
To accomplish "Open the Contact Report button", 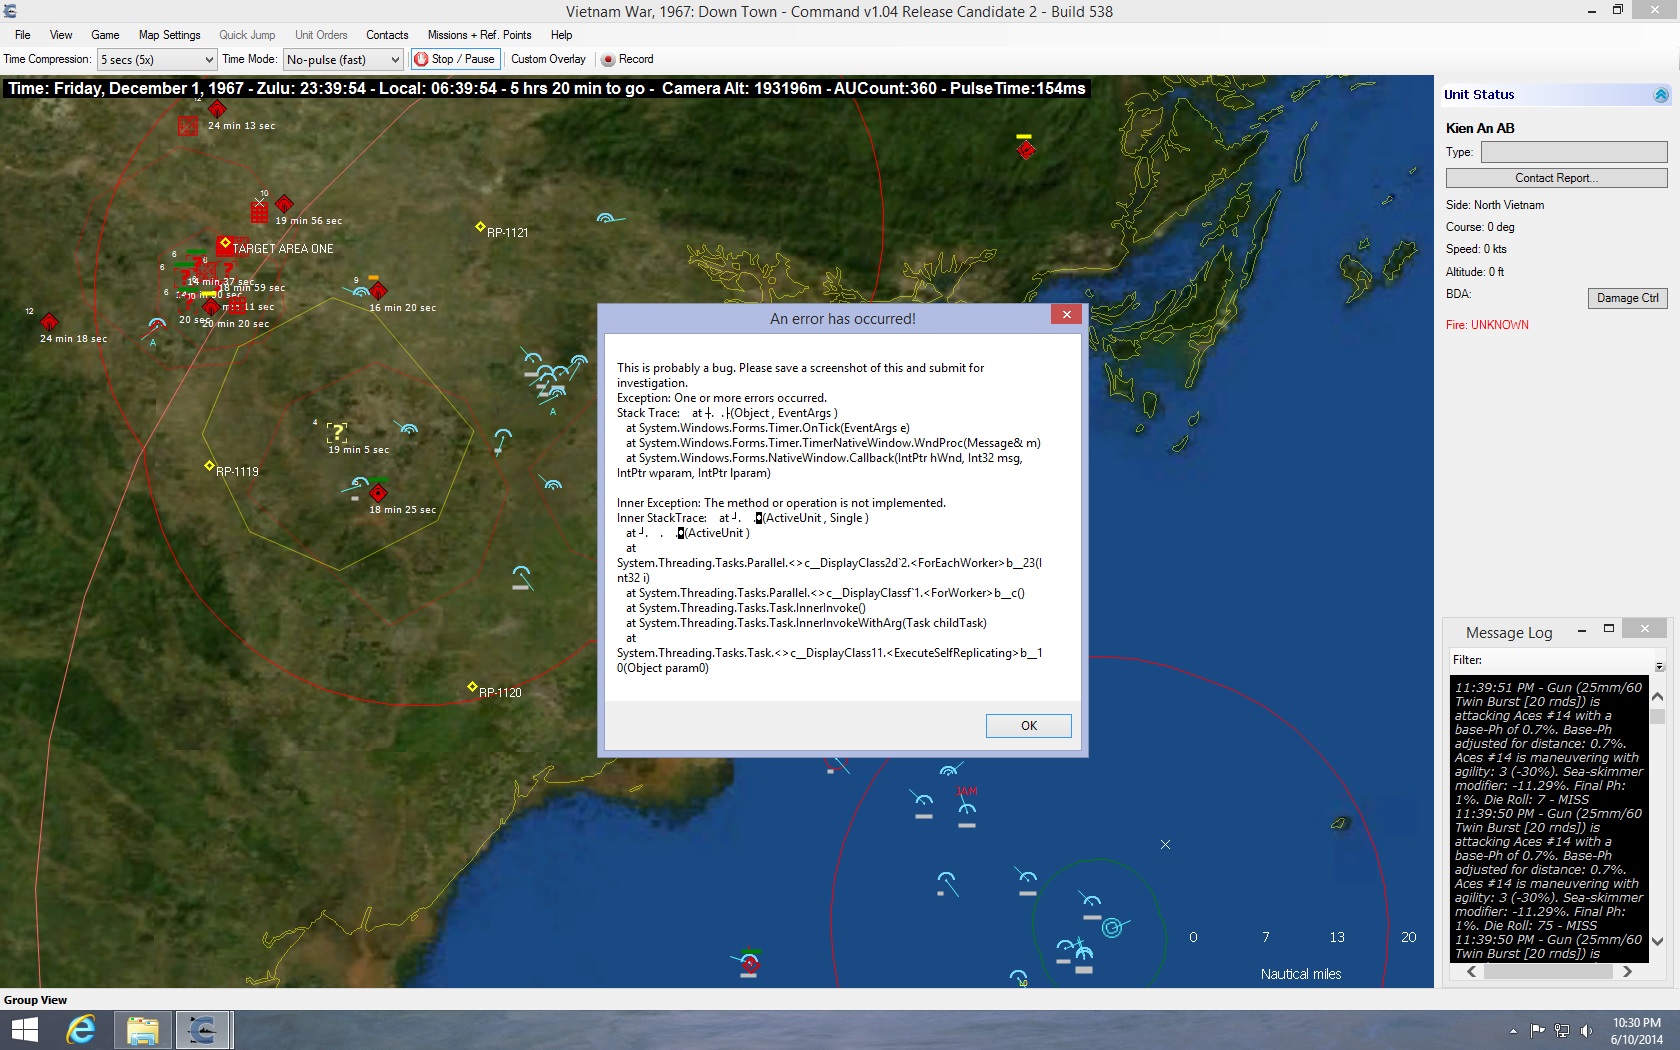I will [1555, 178].
